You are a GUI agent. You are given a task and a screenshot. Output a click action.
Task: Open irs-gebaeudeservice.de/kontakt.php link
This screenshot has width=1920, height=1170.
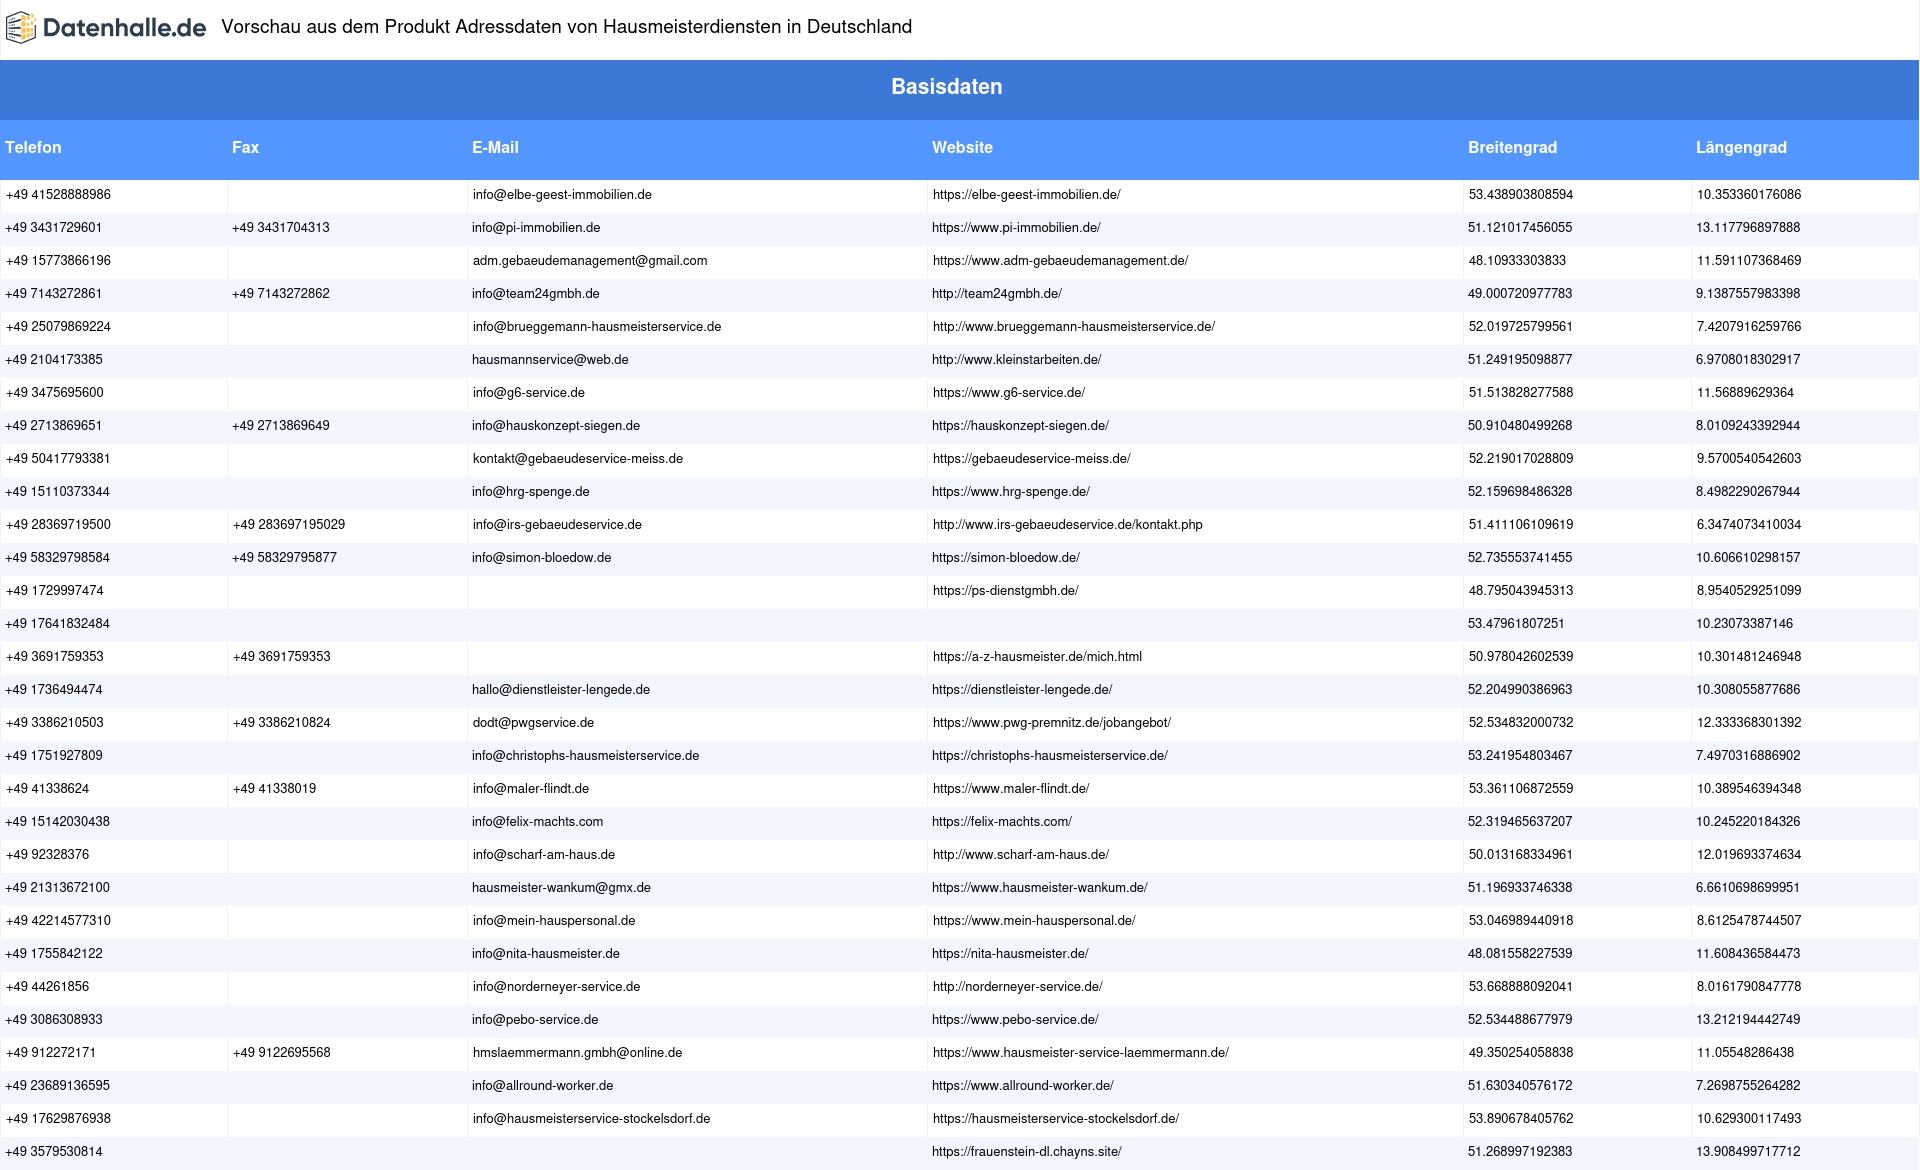1068,525
